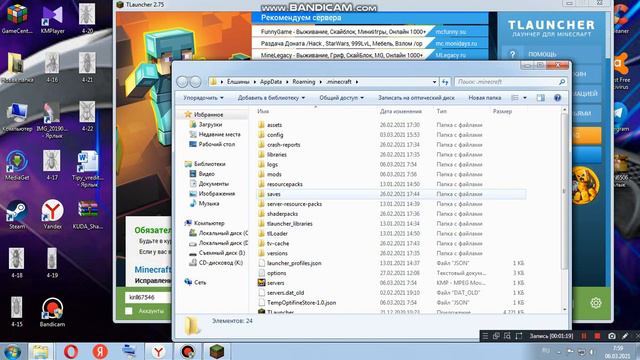Refresh the Explorer address bar
The height and width of the screenshot is (360, 640).
[x=444, y=82]
